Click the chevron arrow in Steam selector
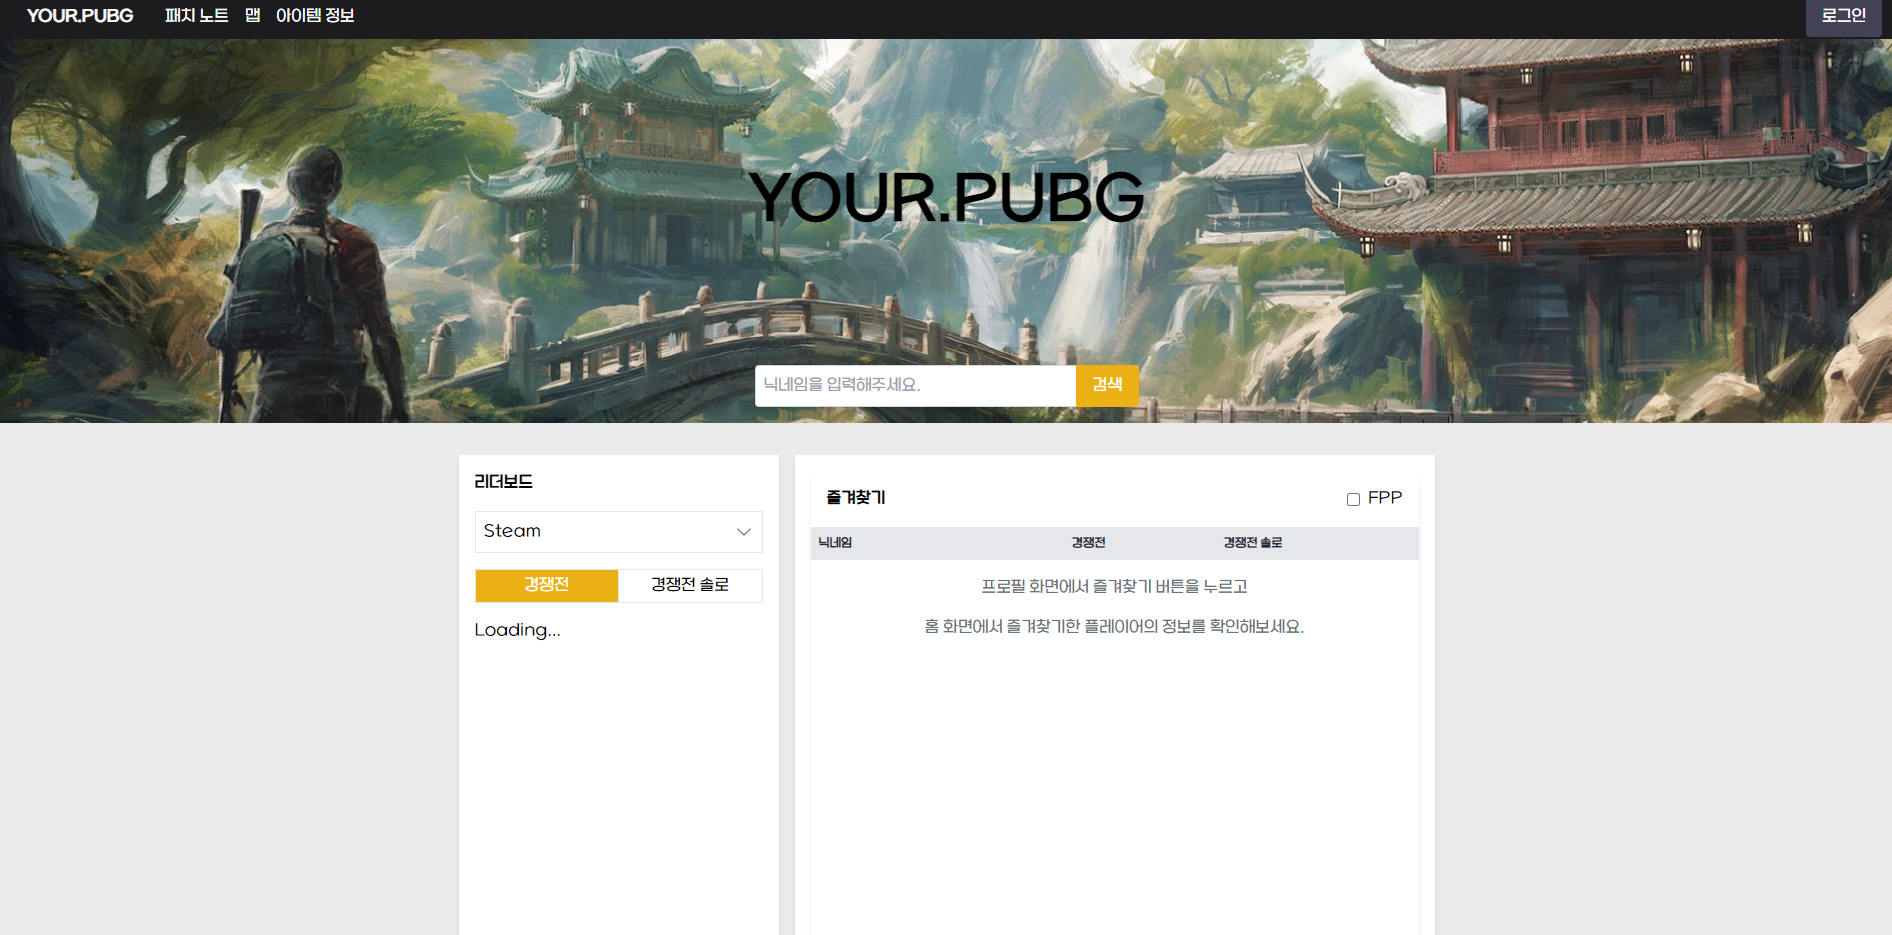1892x935 pixels. 743,532
